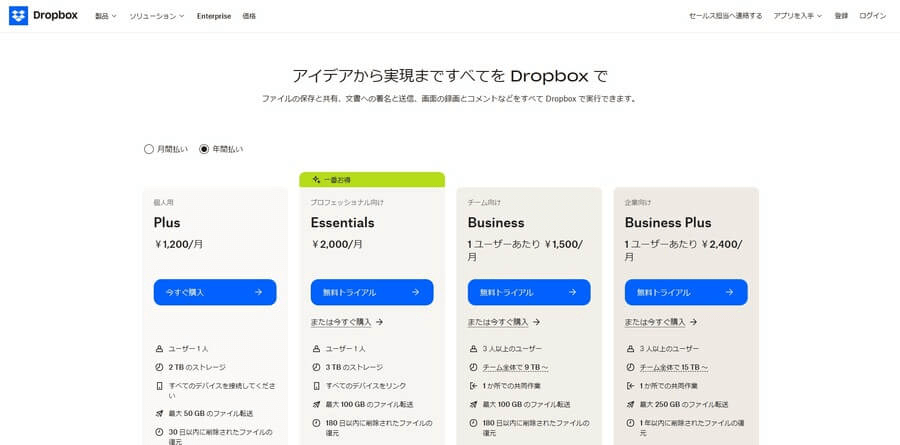900x445 pixels.
Task: Start 無料トライアル for Business
Action: [529, 292]
